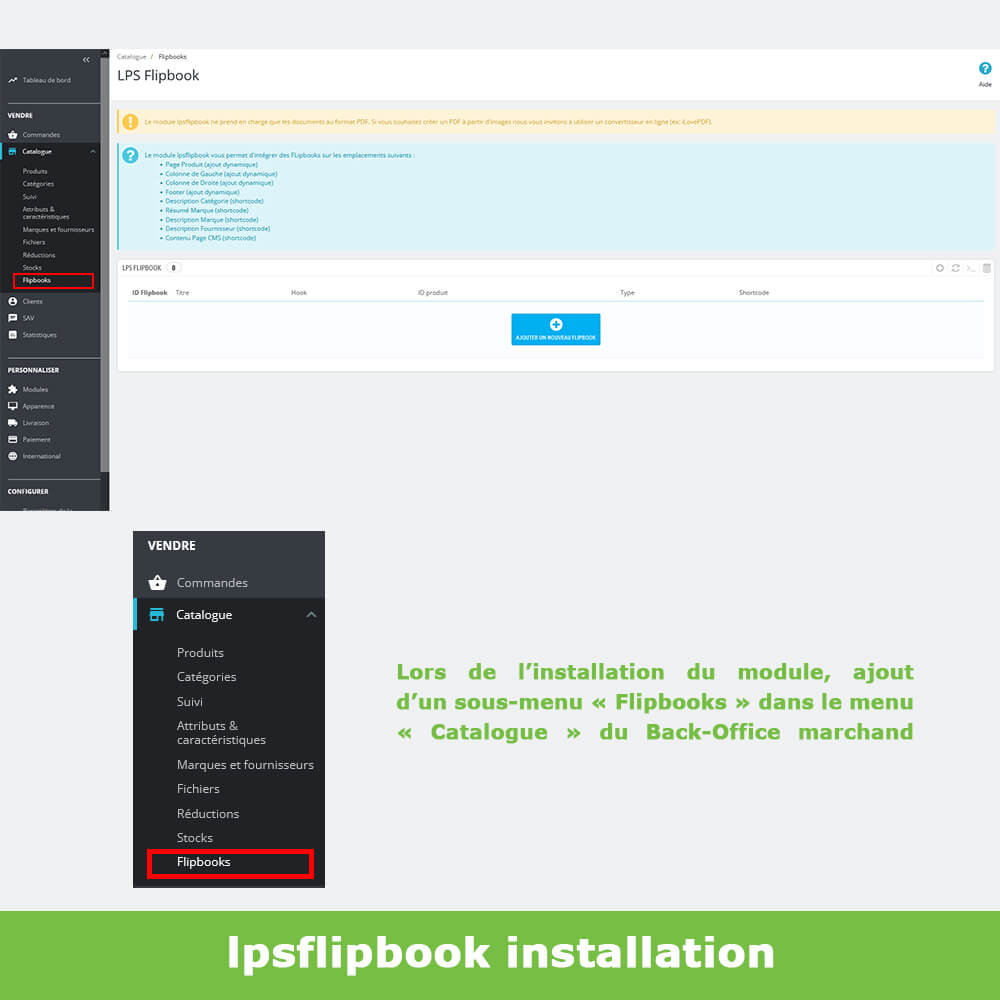1000x1000 pixels.
Task: Click the trash-style icon at the table toolbar end
Action: [x=987, y=268]
